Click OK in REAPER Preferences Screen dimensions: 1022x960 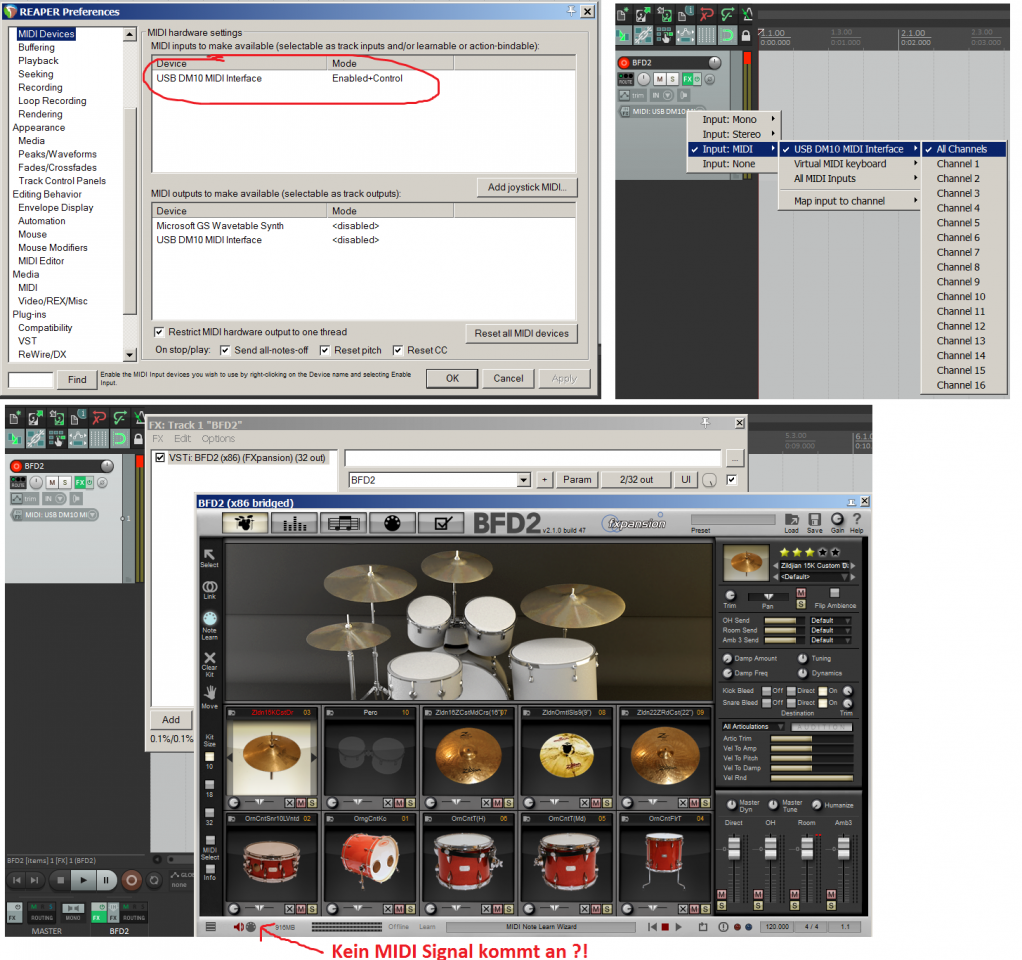point(452,378)
